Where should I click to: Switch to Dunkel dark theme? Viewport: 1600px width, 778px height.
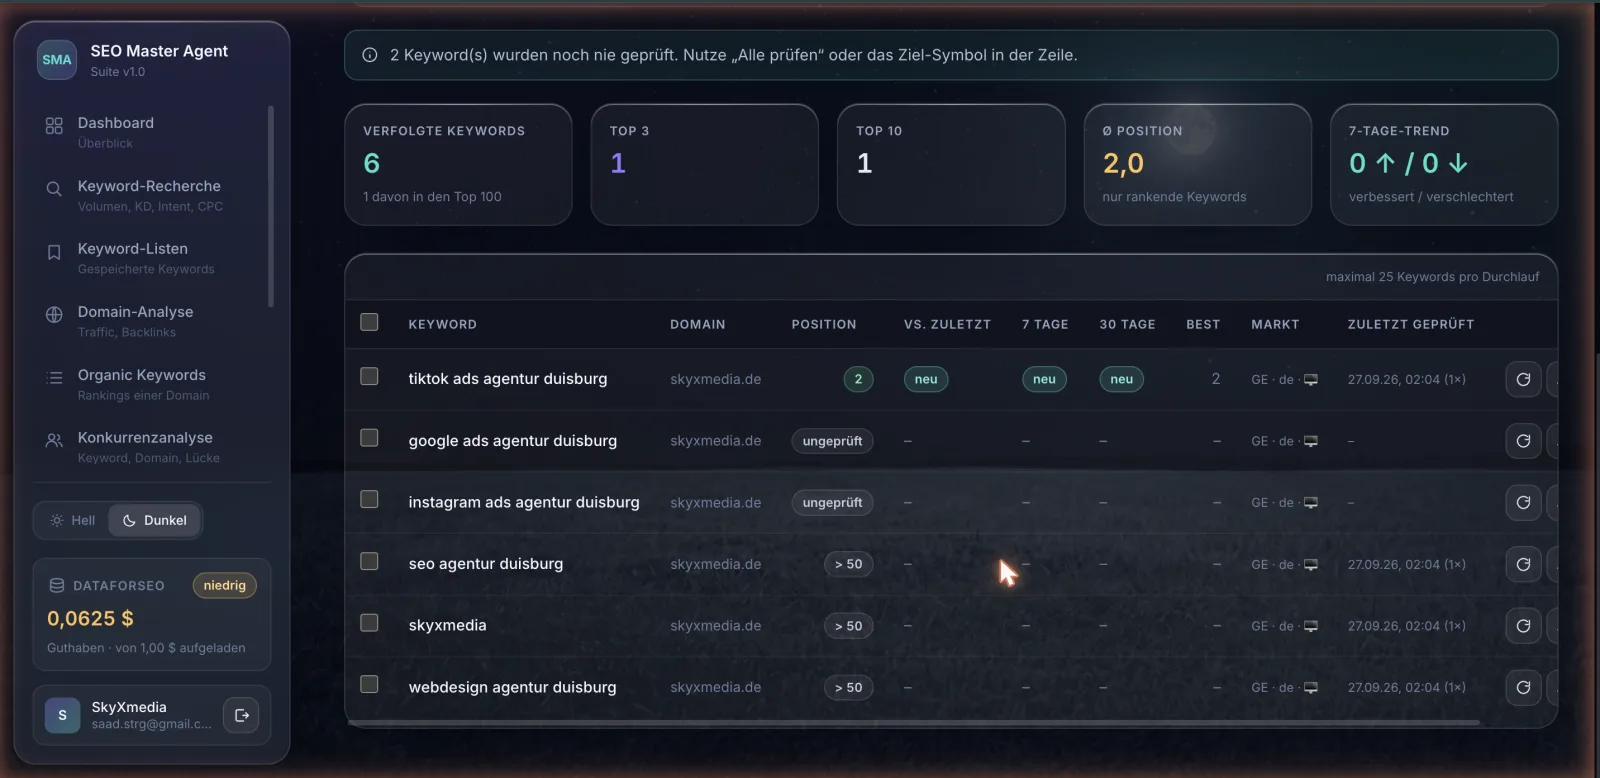point(155,520)
